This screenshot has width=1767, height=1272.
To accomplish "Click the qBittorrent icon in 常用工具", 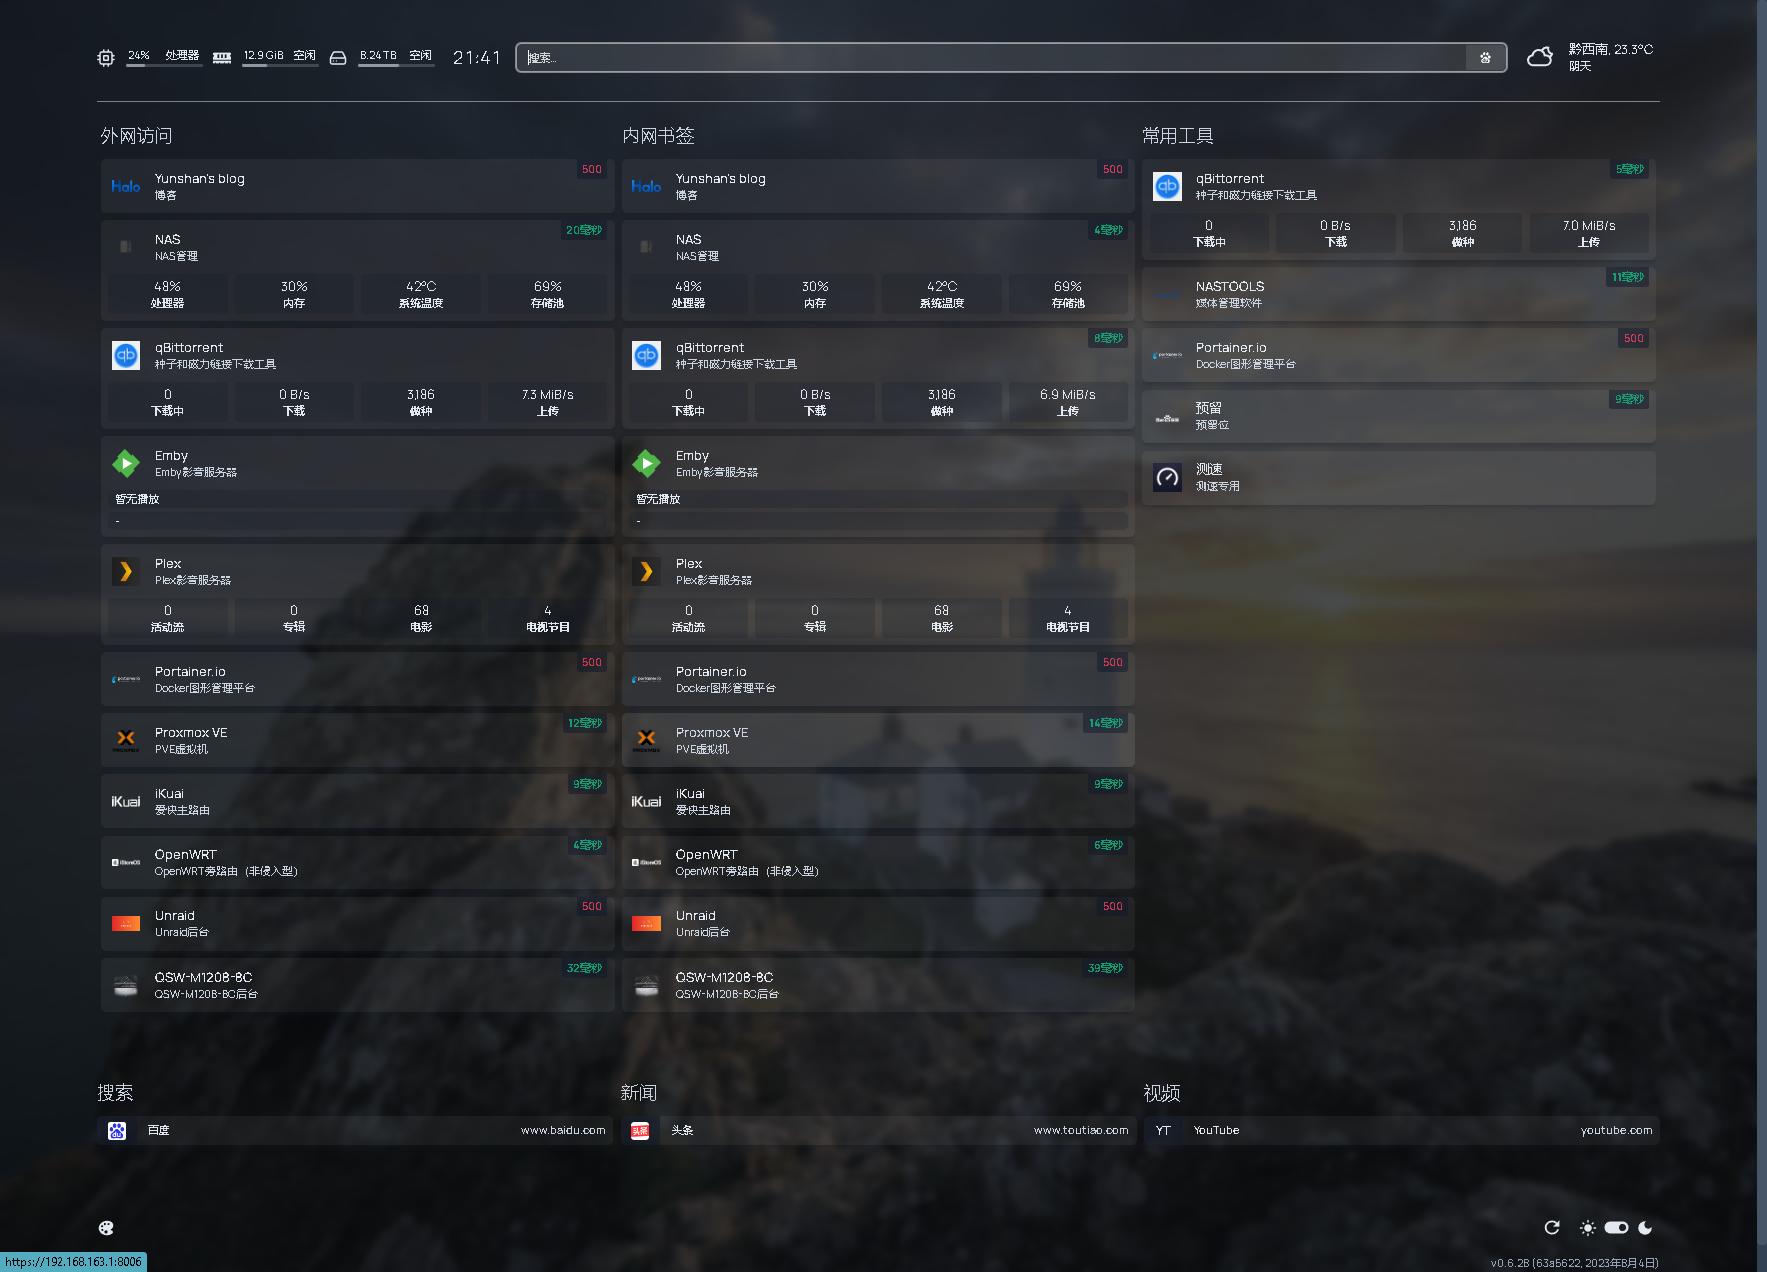I will (1167, 186).
